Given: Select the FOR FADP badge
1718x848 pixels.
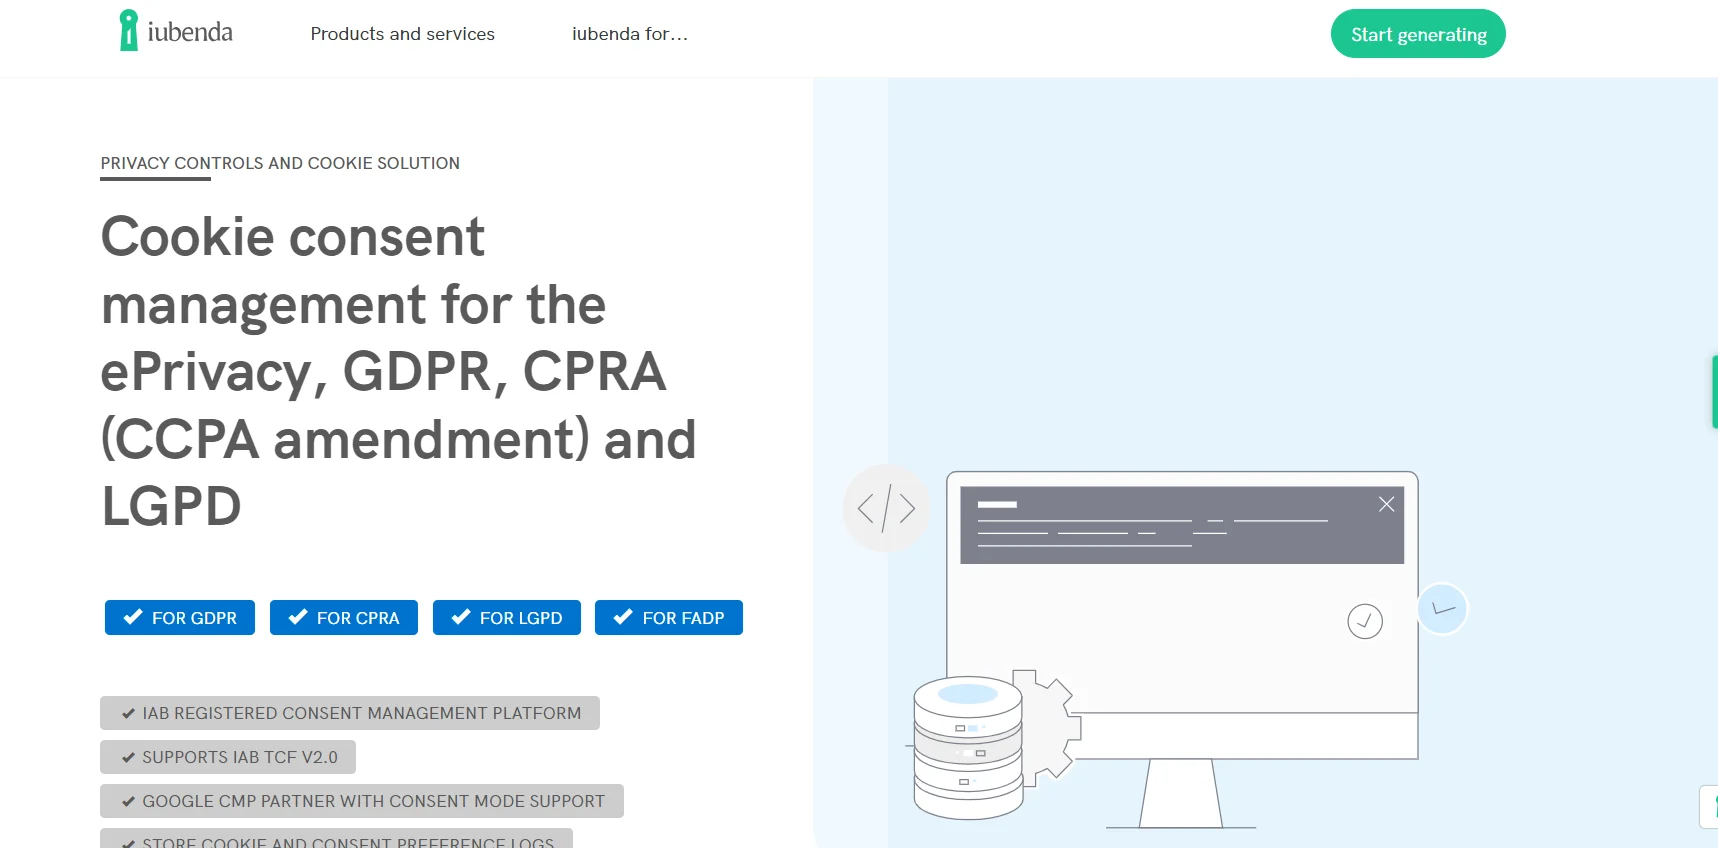Looking at the screenshot, I should 669,618.
